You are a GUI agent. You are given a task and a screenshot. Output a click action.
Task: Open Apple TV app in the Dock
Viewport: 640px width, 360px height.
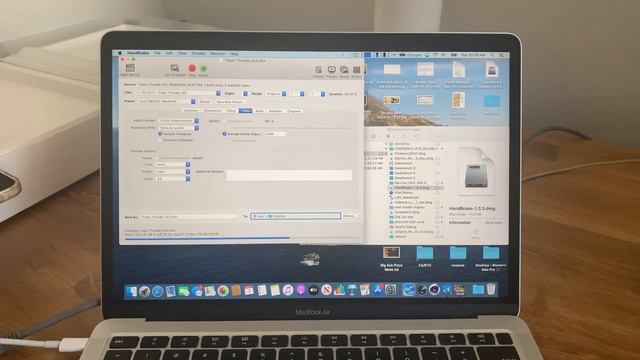[313, 290]
